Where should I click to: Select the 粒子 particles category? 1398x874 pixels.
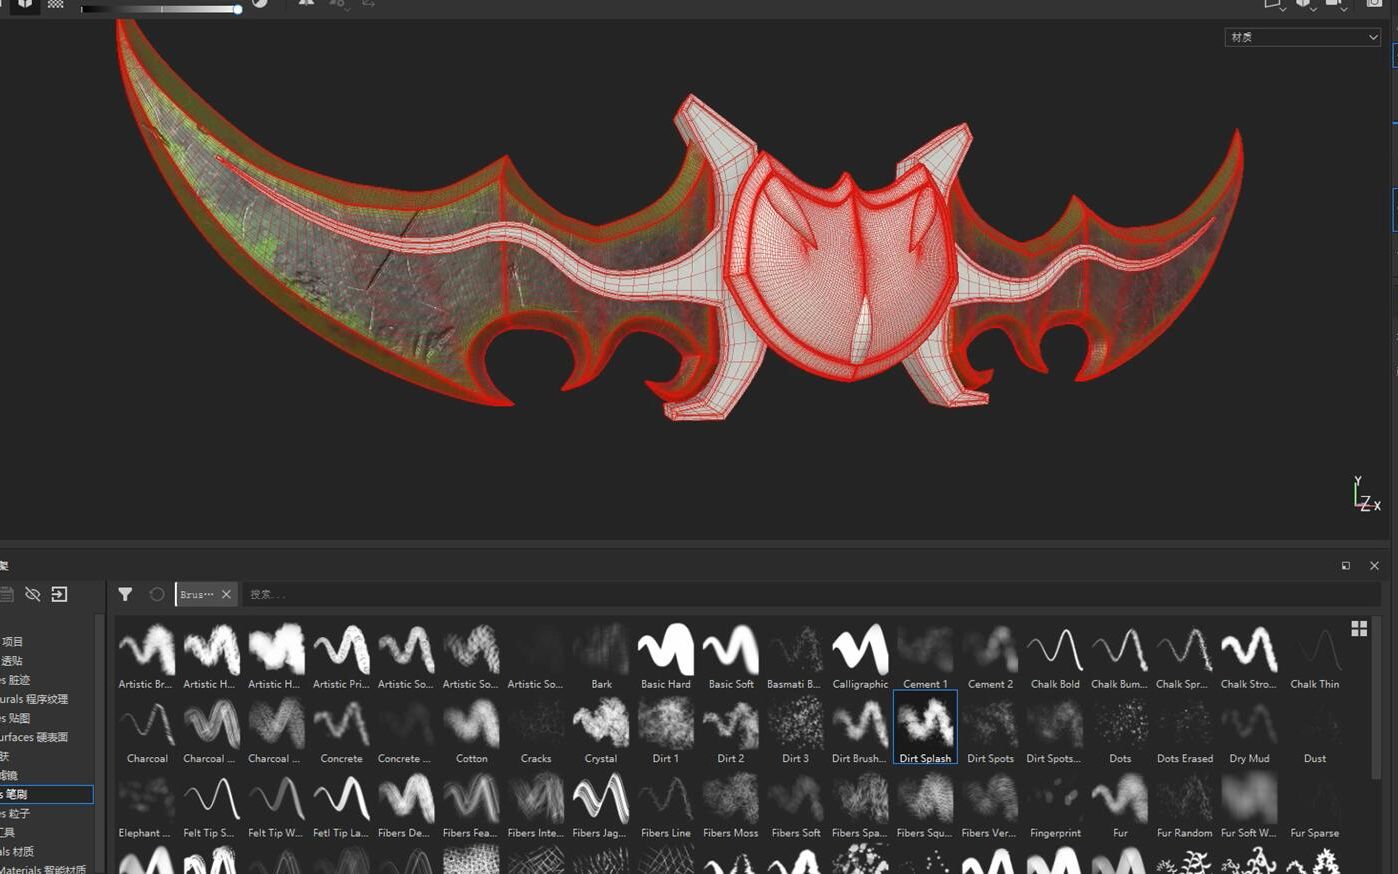16,813
